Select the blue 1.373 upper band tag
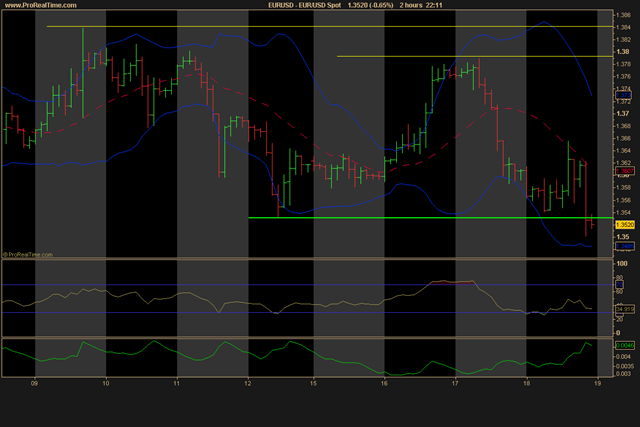This screenshot has width=640, height=427. coord(623,95)
